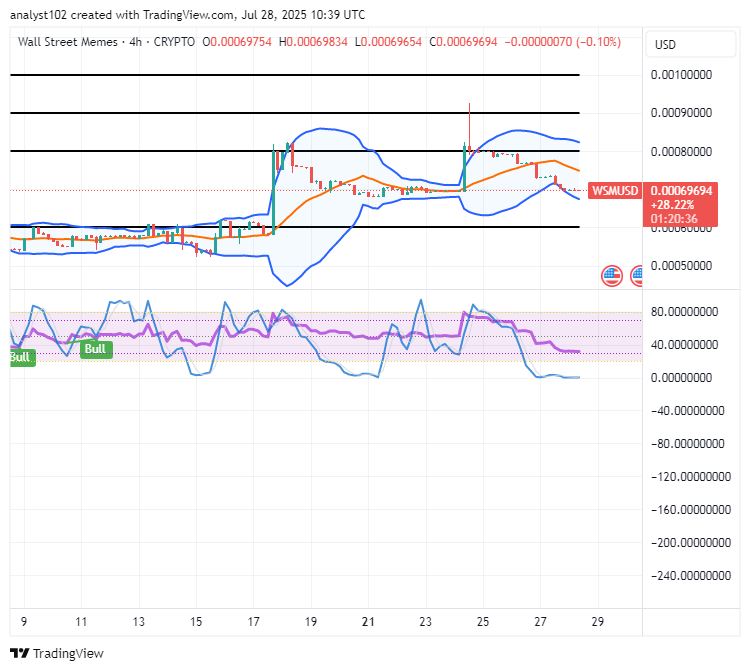This screenshot has height=671, width=750.
Task: Click the open value O0.00069754
Action: tap(237, 42)
